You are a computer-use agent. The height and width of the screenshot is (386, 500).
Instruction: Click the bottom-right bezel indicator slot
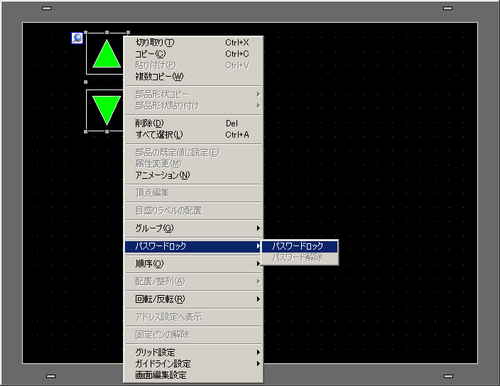(448, 376)
